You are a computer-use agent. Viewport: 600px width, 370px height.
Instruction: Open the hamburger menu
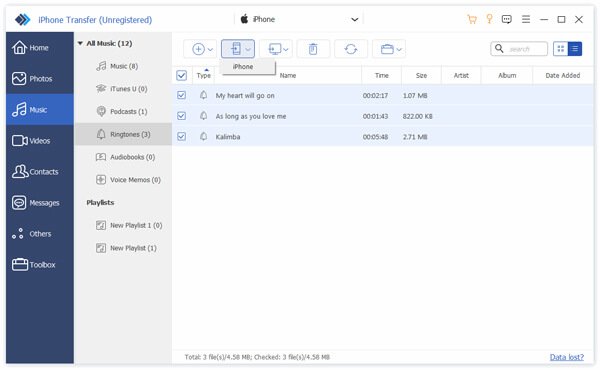[526, 19]
